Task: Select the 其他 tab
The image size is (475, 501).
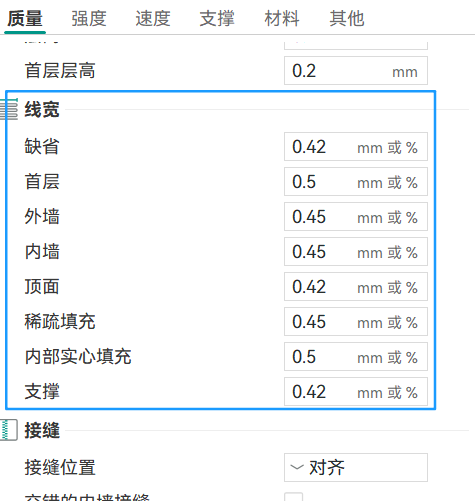Action: tap(347, 18)
